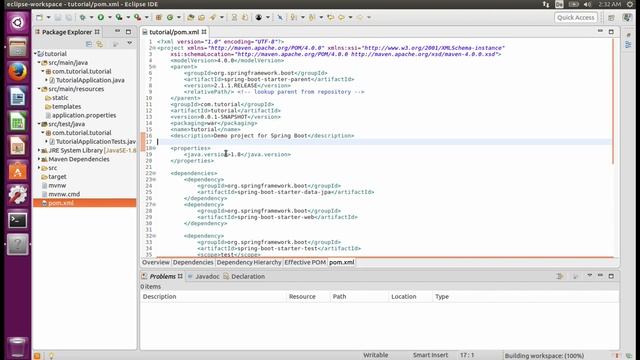Screen dimensions: 640x360
Task: Collapse the tutorial project node
Action: 36,53
